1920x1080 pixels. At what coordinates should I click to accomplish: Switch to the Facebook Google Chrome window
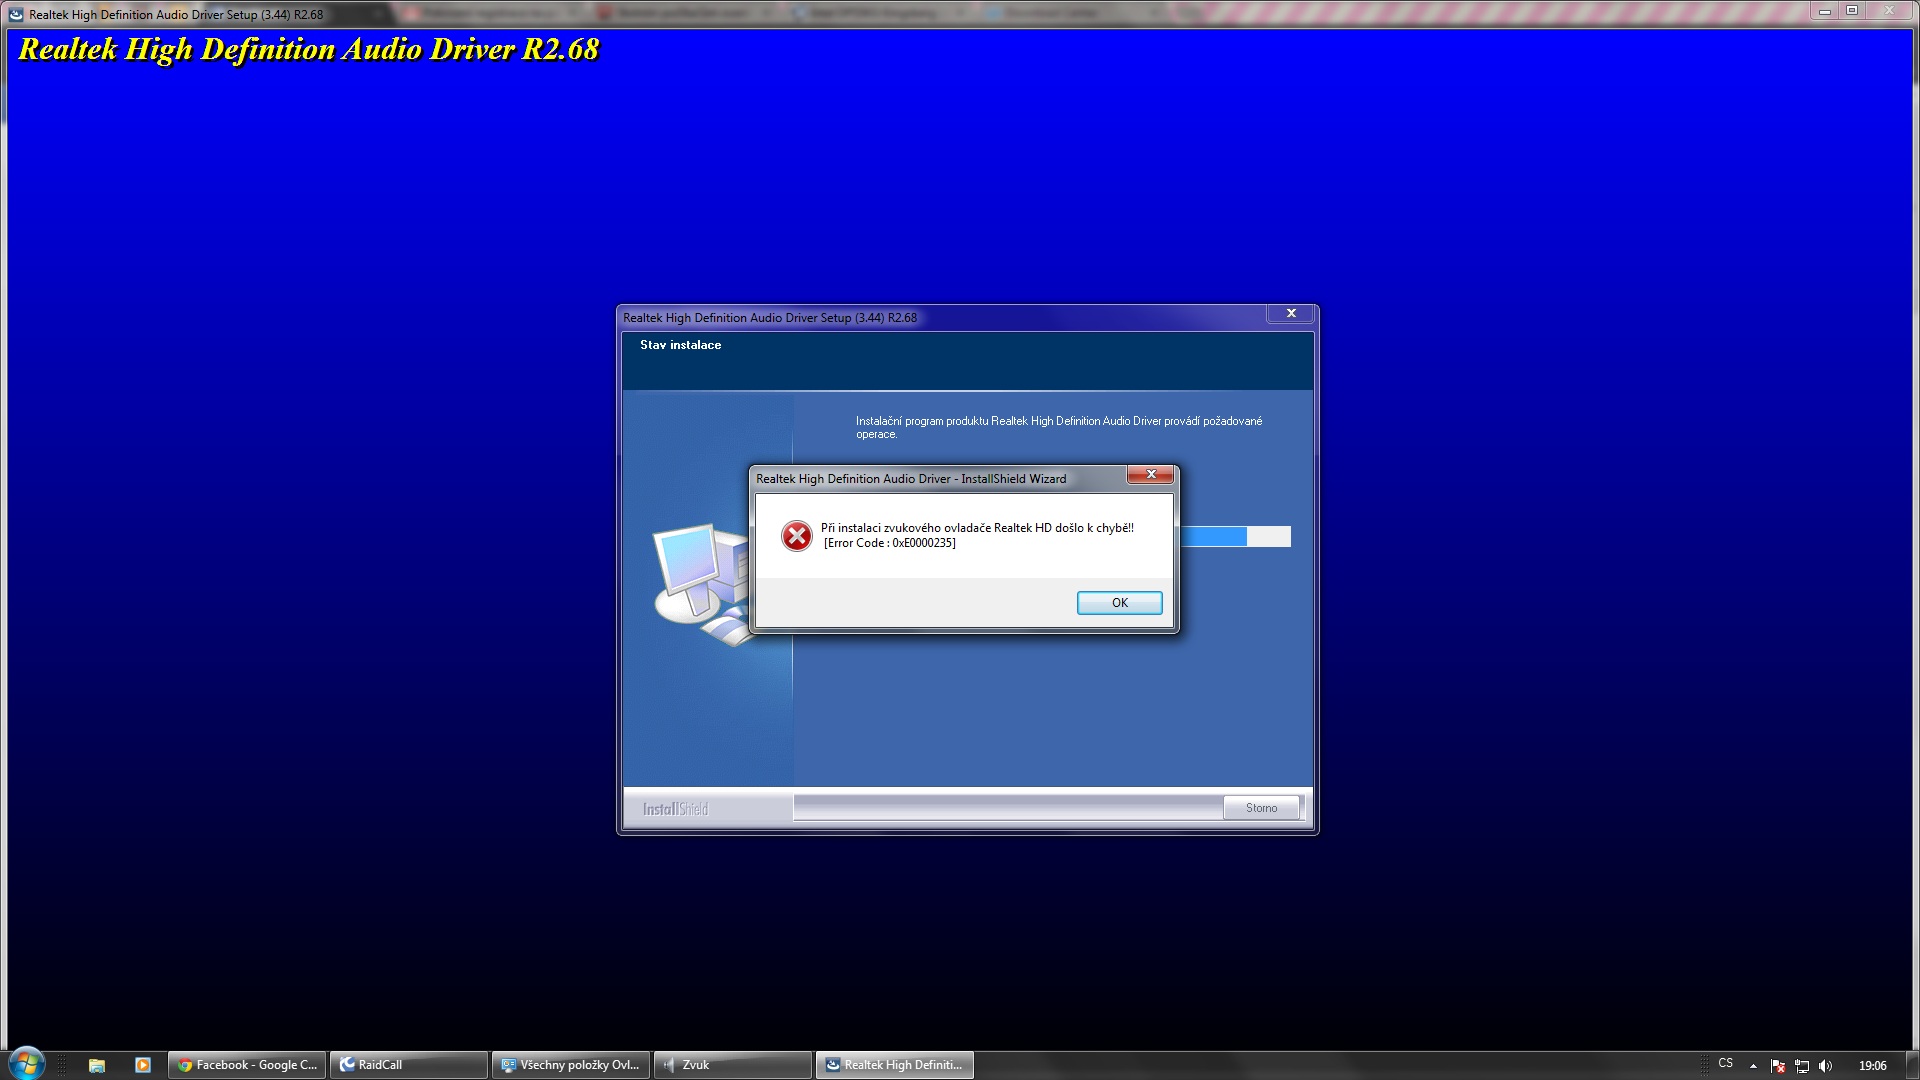pyautogui.click(x=247, y=1065)
